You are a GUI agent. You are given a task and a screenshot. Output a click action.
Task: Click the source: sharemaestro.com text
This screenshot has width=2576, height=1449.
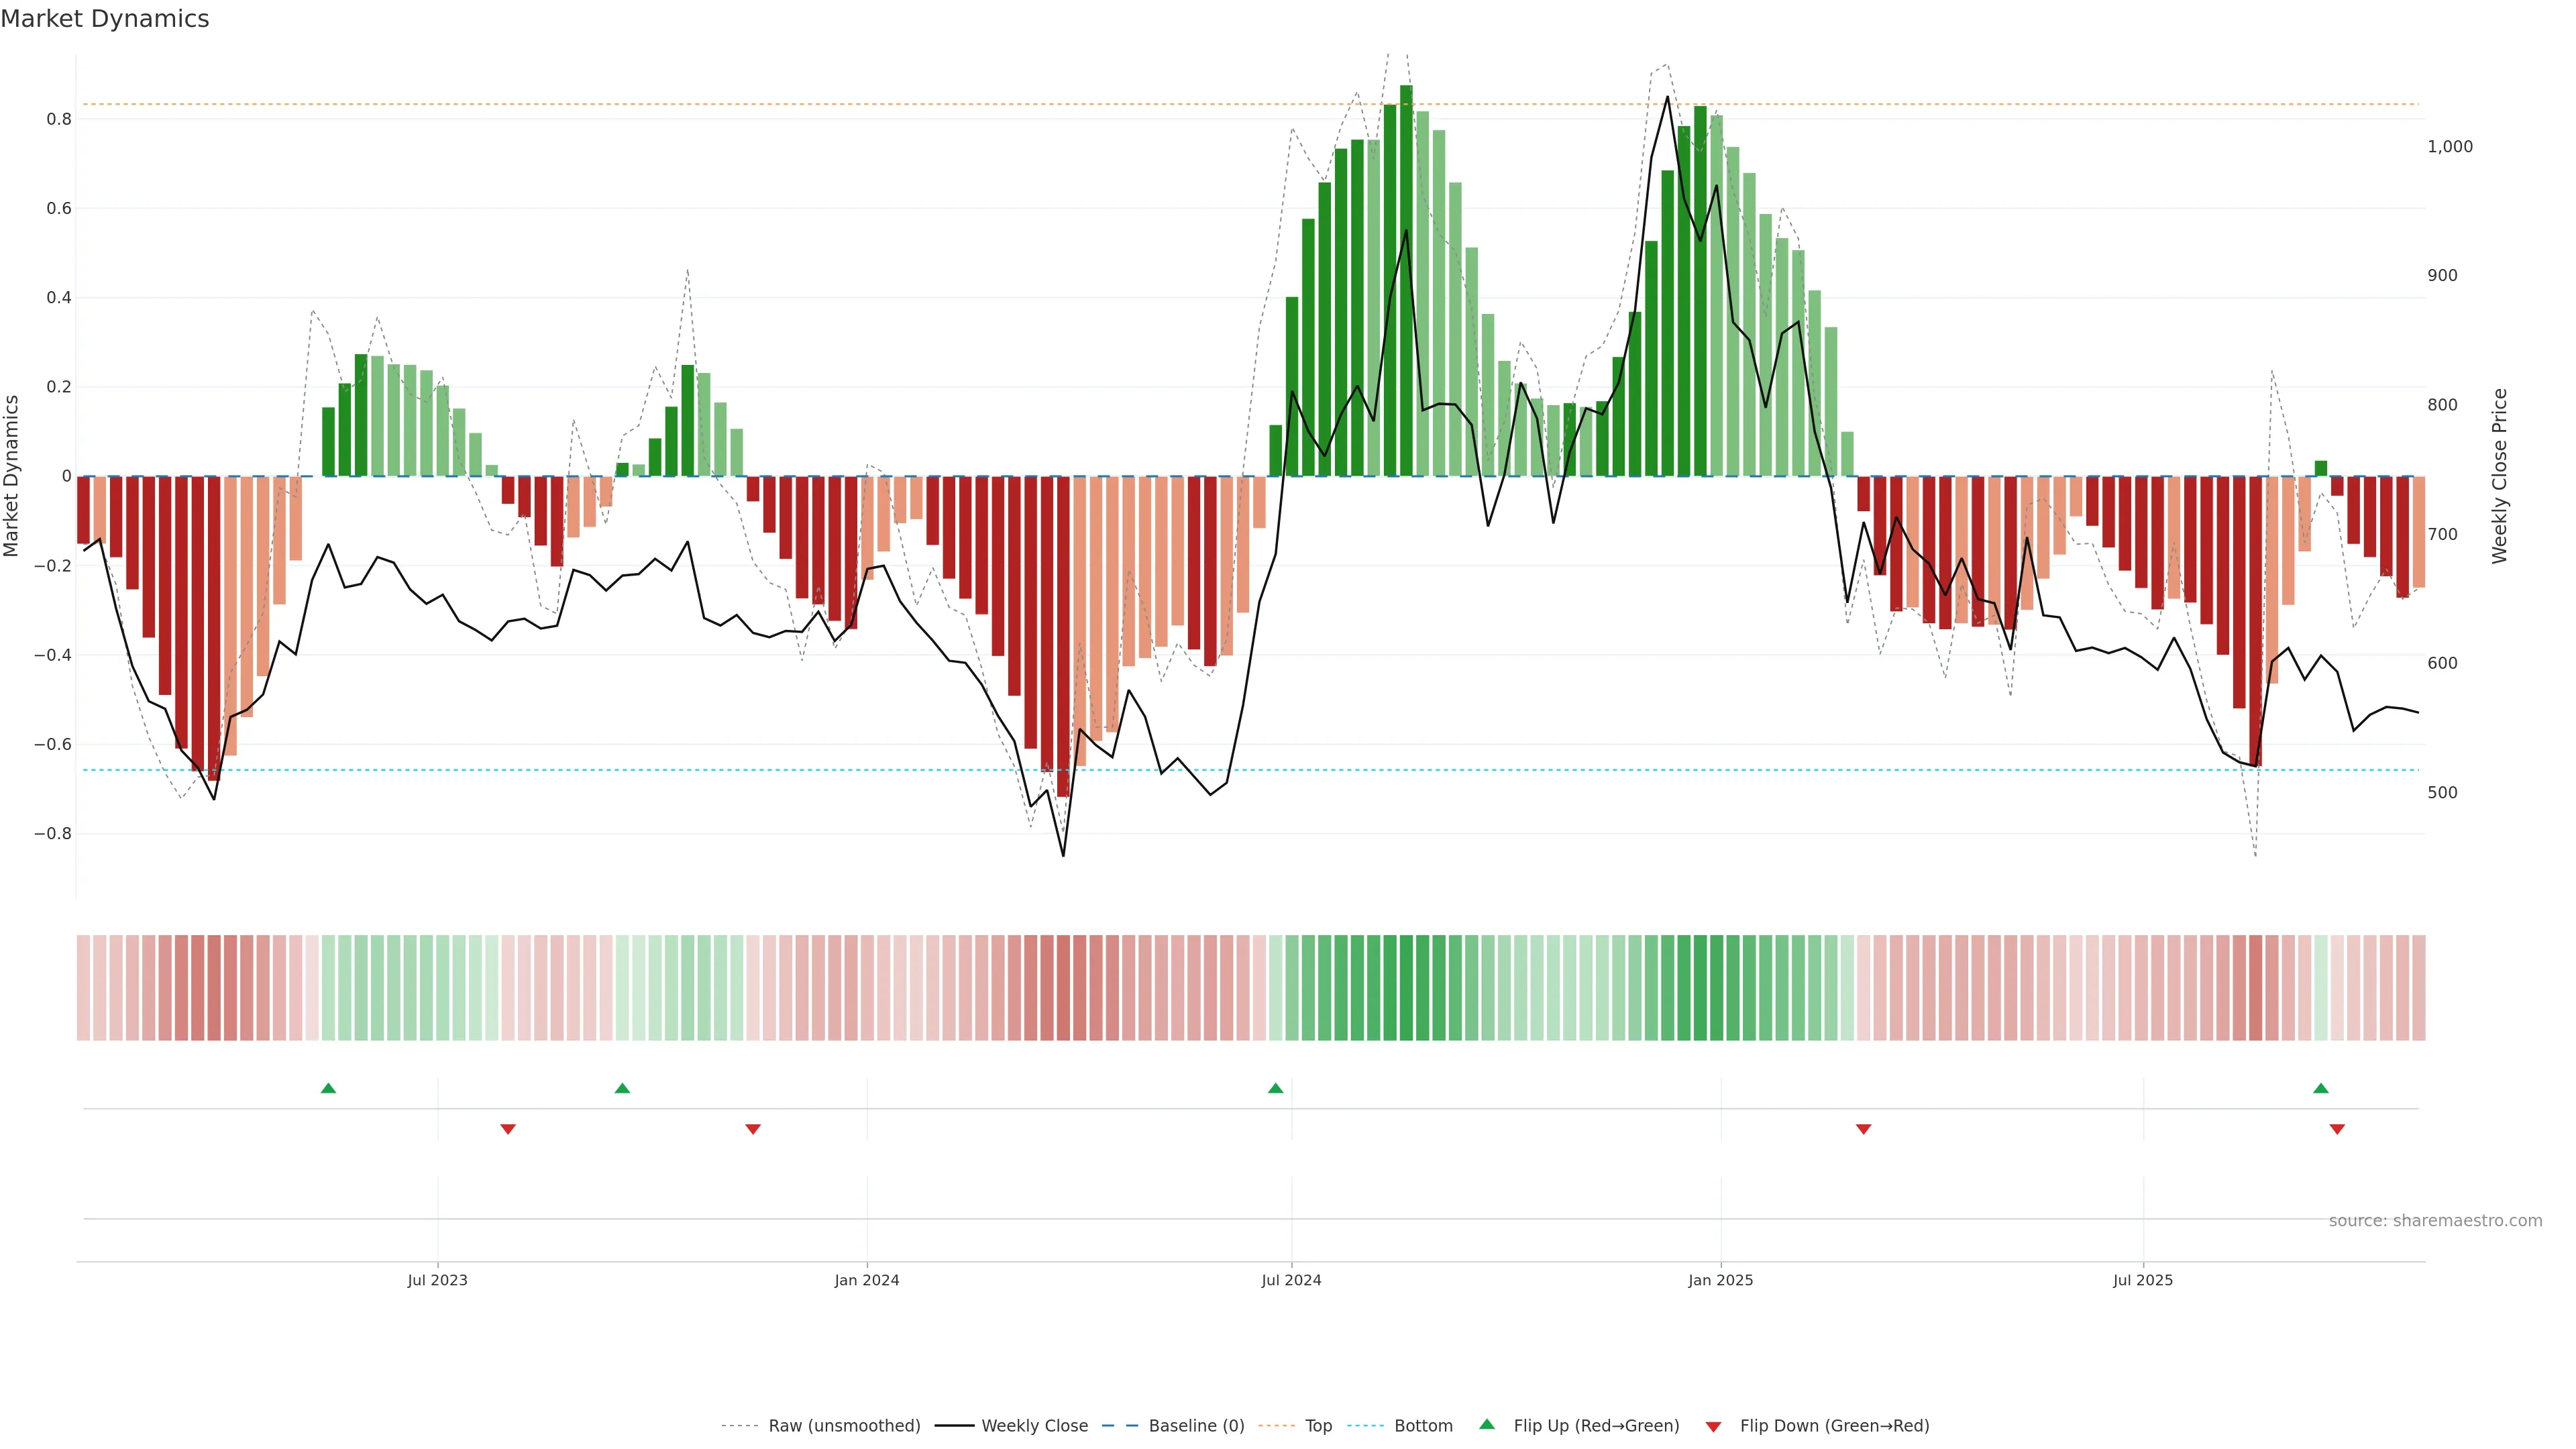click(x=2435, y=1221)
